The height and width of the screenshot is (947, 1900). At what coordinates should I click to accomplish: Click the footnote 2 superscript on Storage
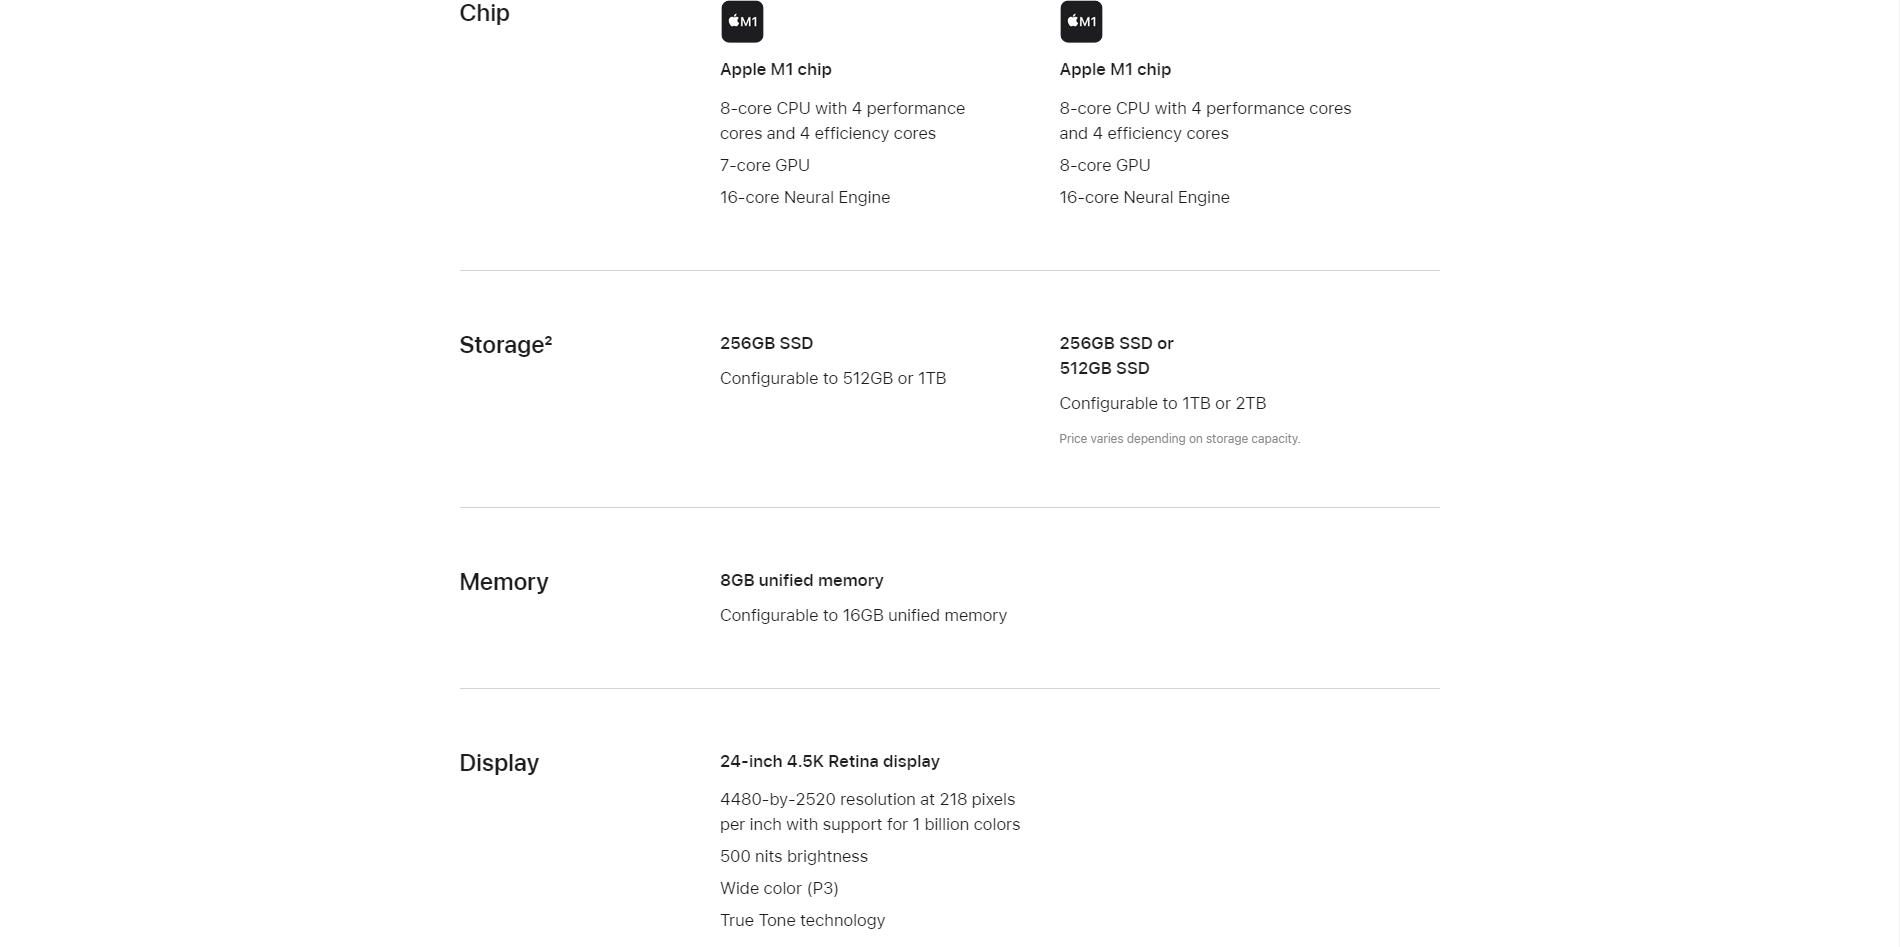(x=548, y=339)
